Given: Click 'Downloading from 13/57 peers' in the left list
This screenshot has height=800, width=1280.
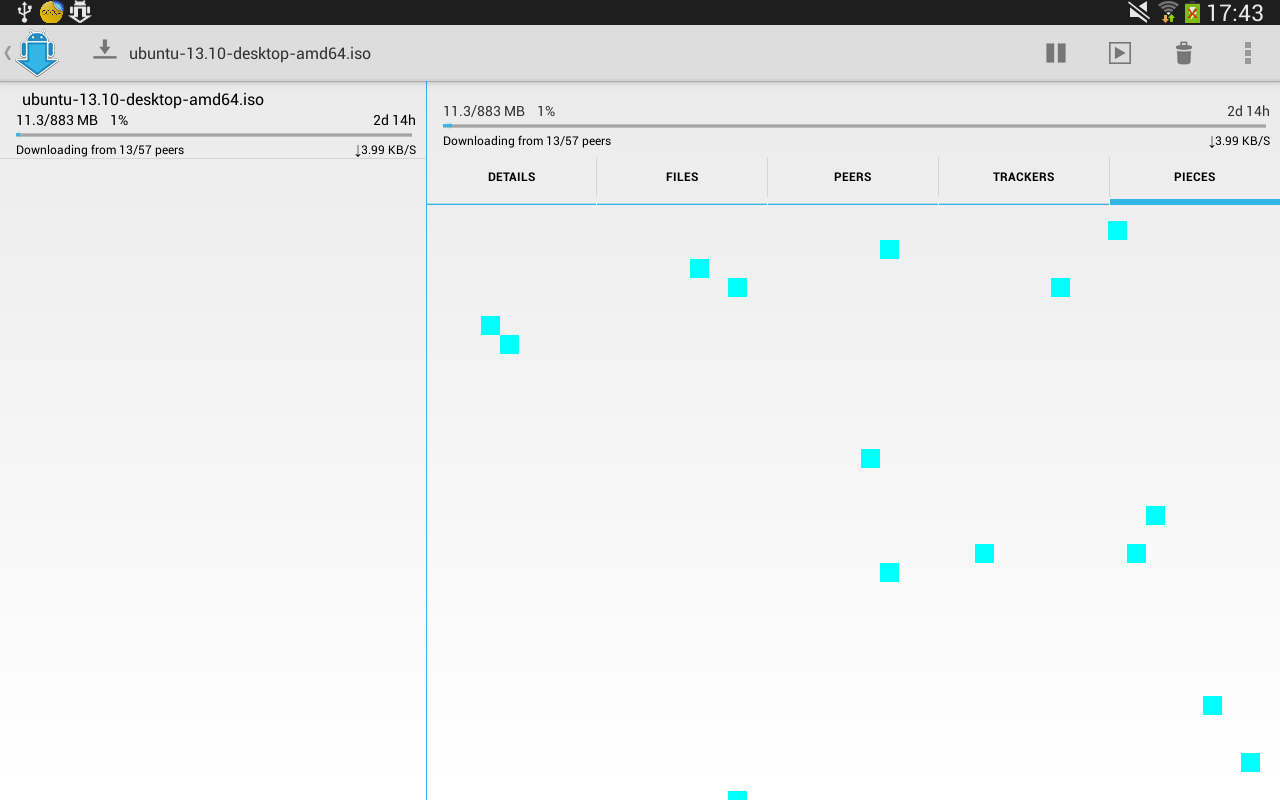Looking at the screenshot, I should pyautogui.click(x=100, y=150).
